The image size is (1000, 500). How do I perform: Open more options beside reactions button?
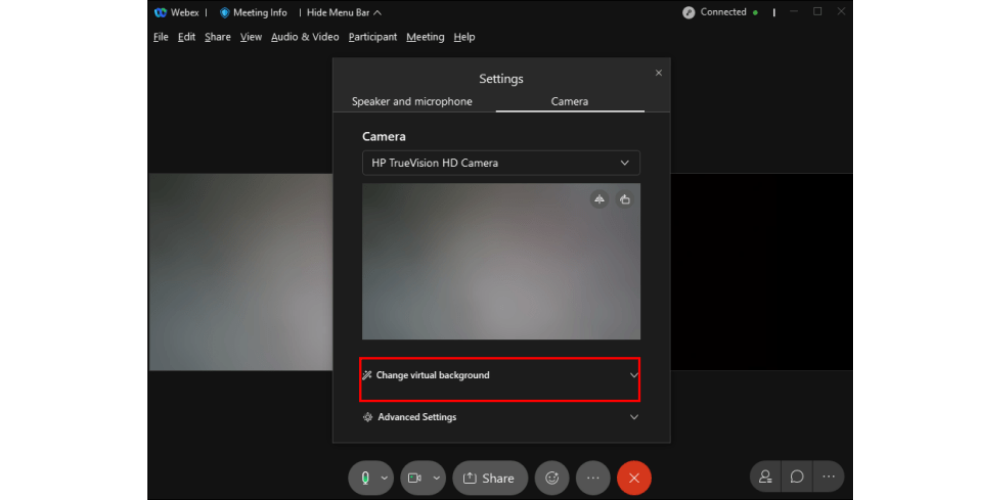point(593,478)
